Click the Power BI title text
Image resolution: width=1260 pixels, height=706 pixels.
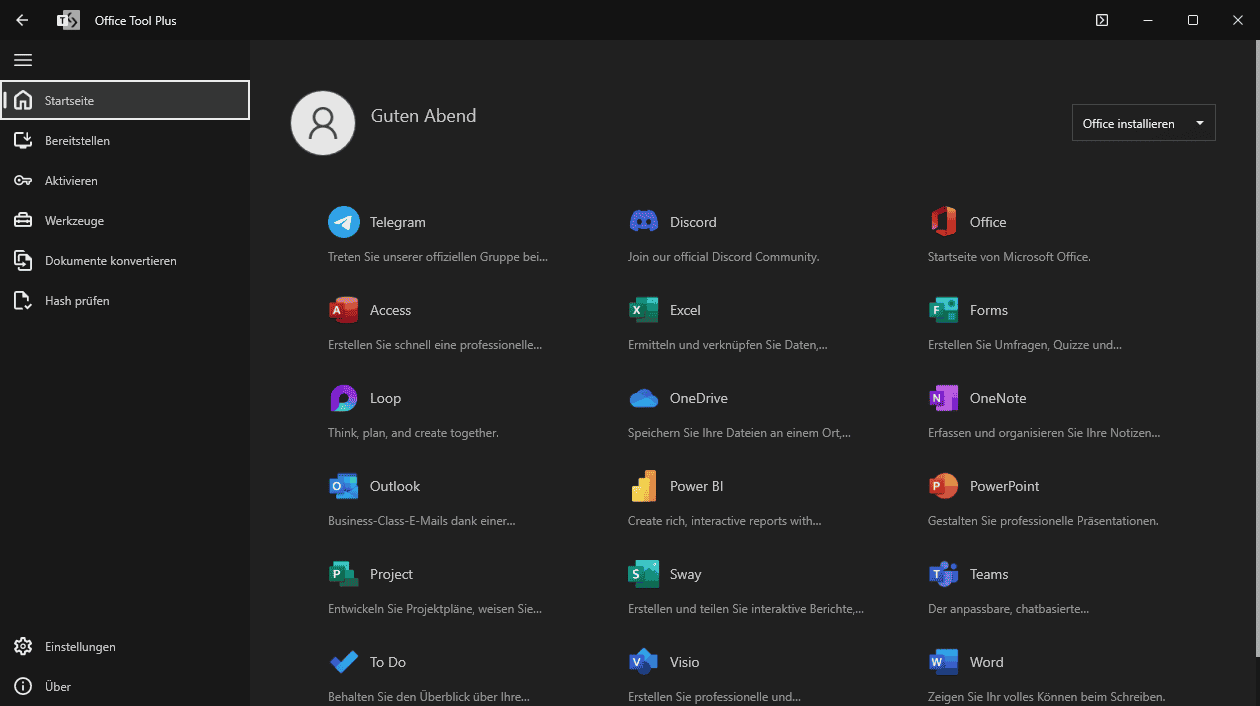[x=697, y=486]
